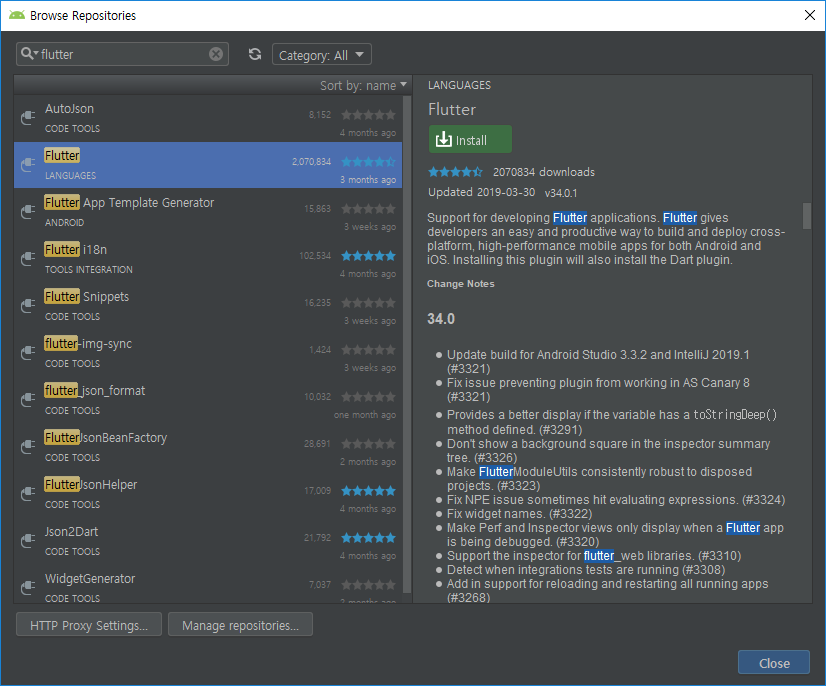Click the search magnifier icon
Screen dimensions: 826x686
click(29, 54)
